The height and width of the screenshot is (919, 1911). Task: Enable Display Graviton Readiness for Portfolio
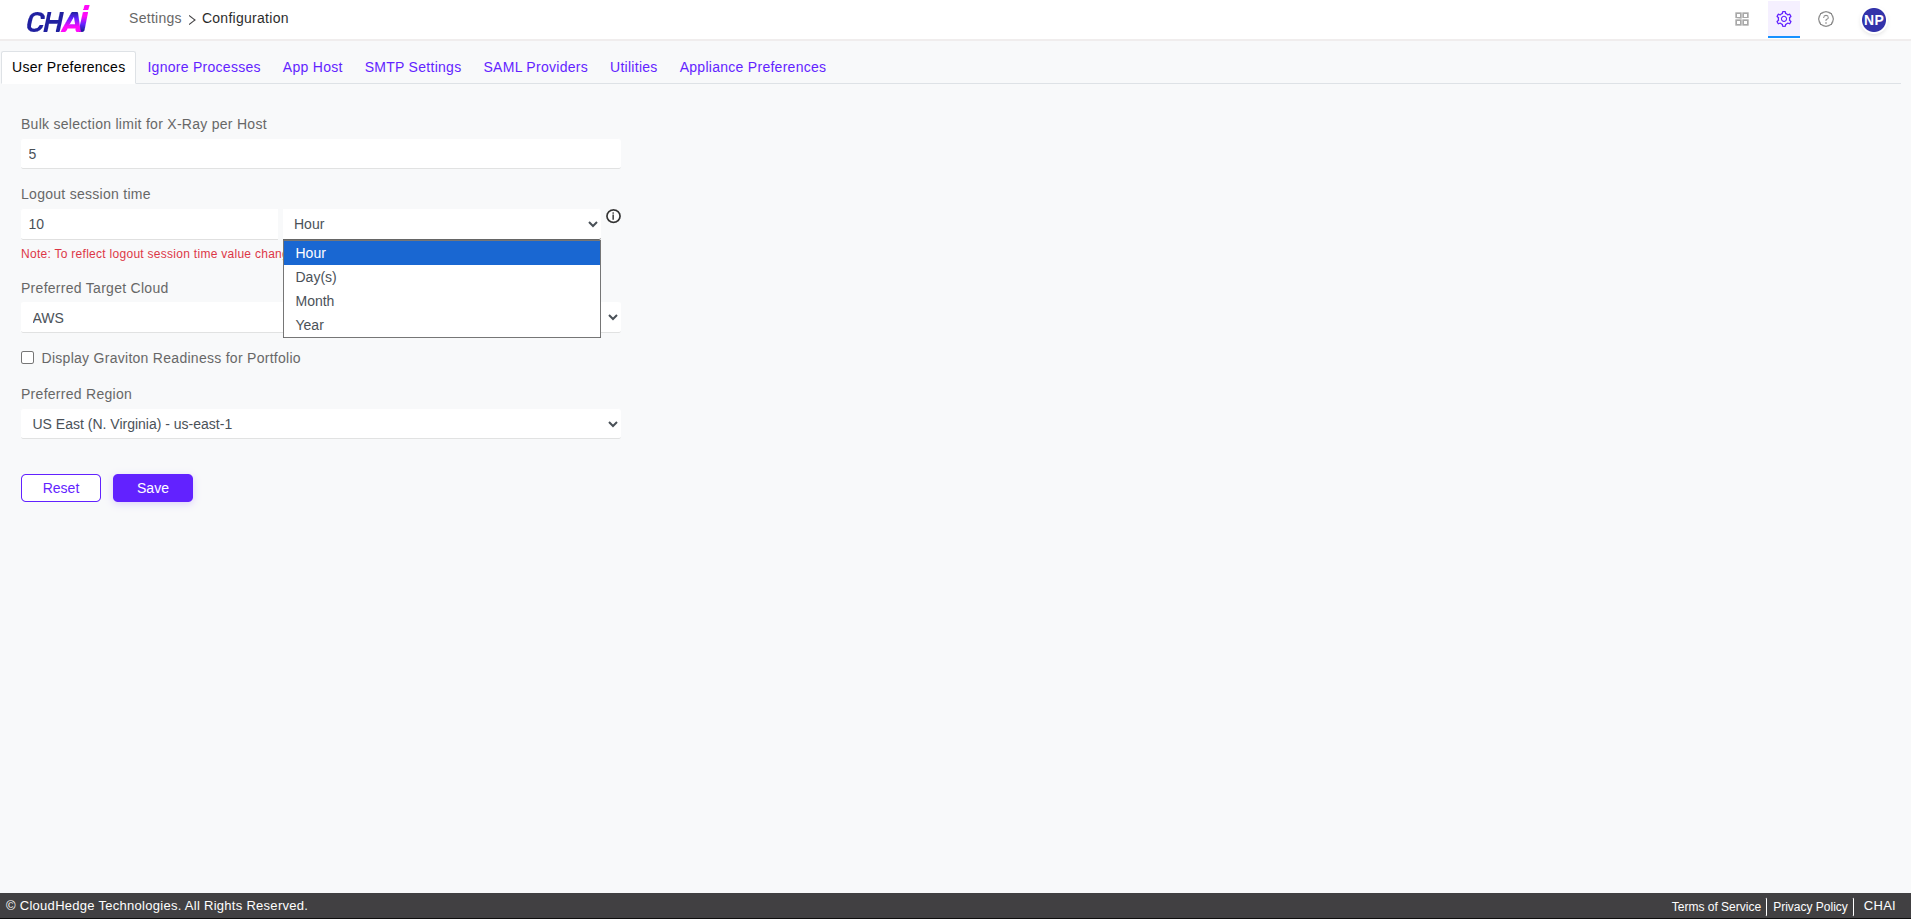pos(28,358)
